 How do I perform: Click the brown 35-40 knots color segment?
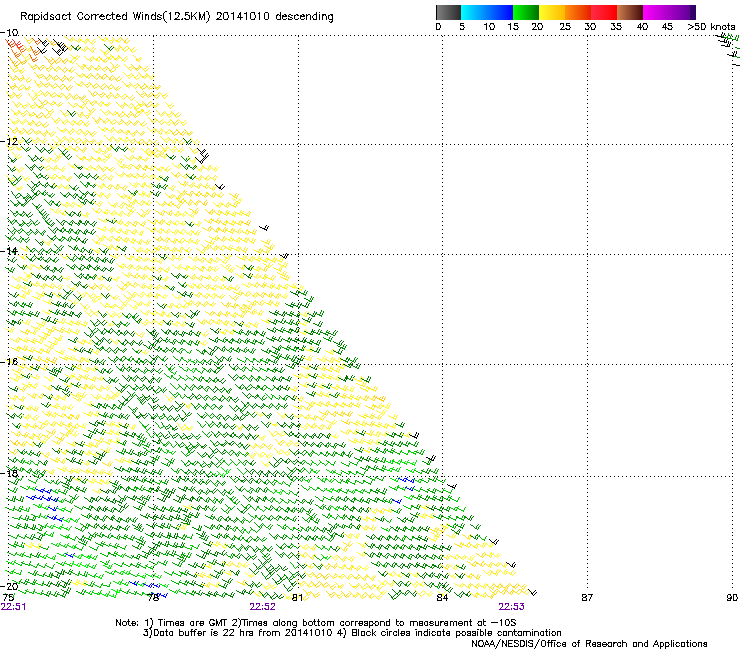[x=630, y=12]
